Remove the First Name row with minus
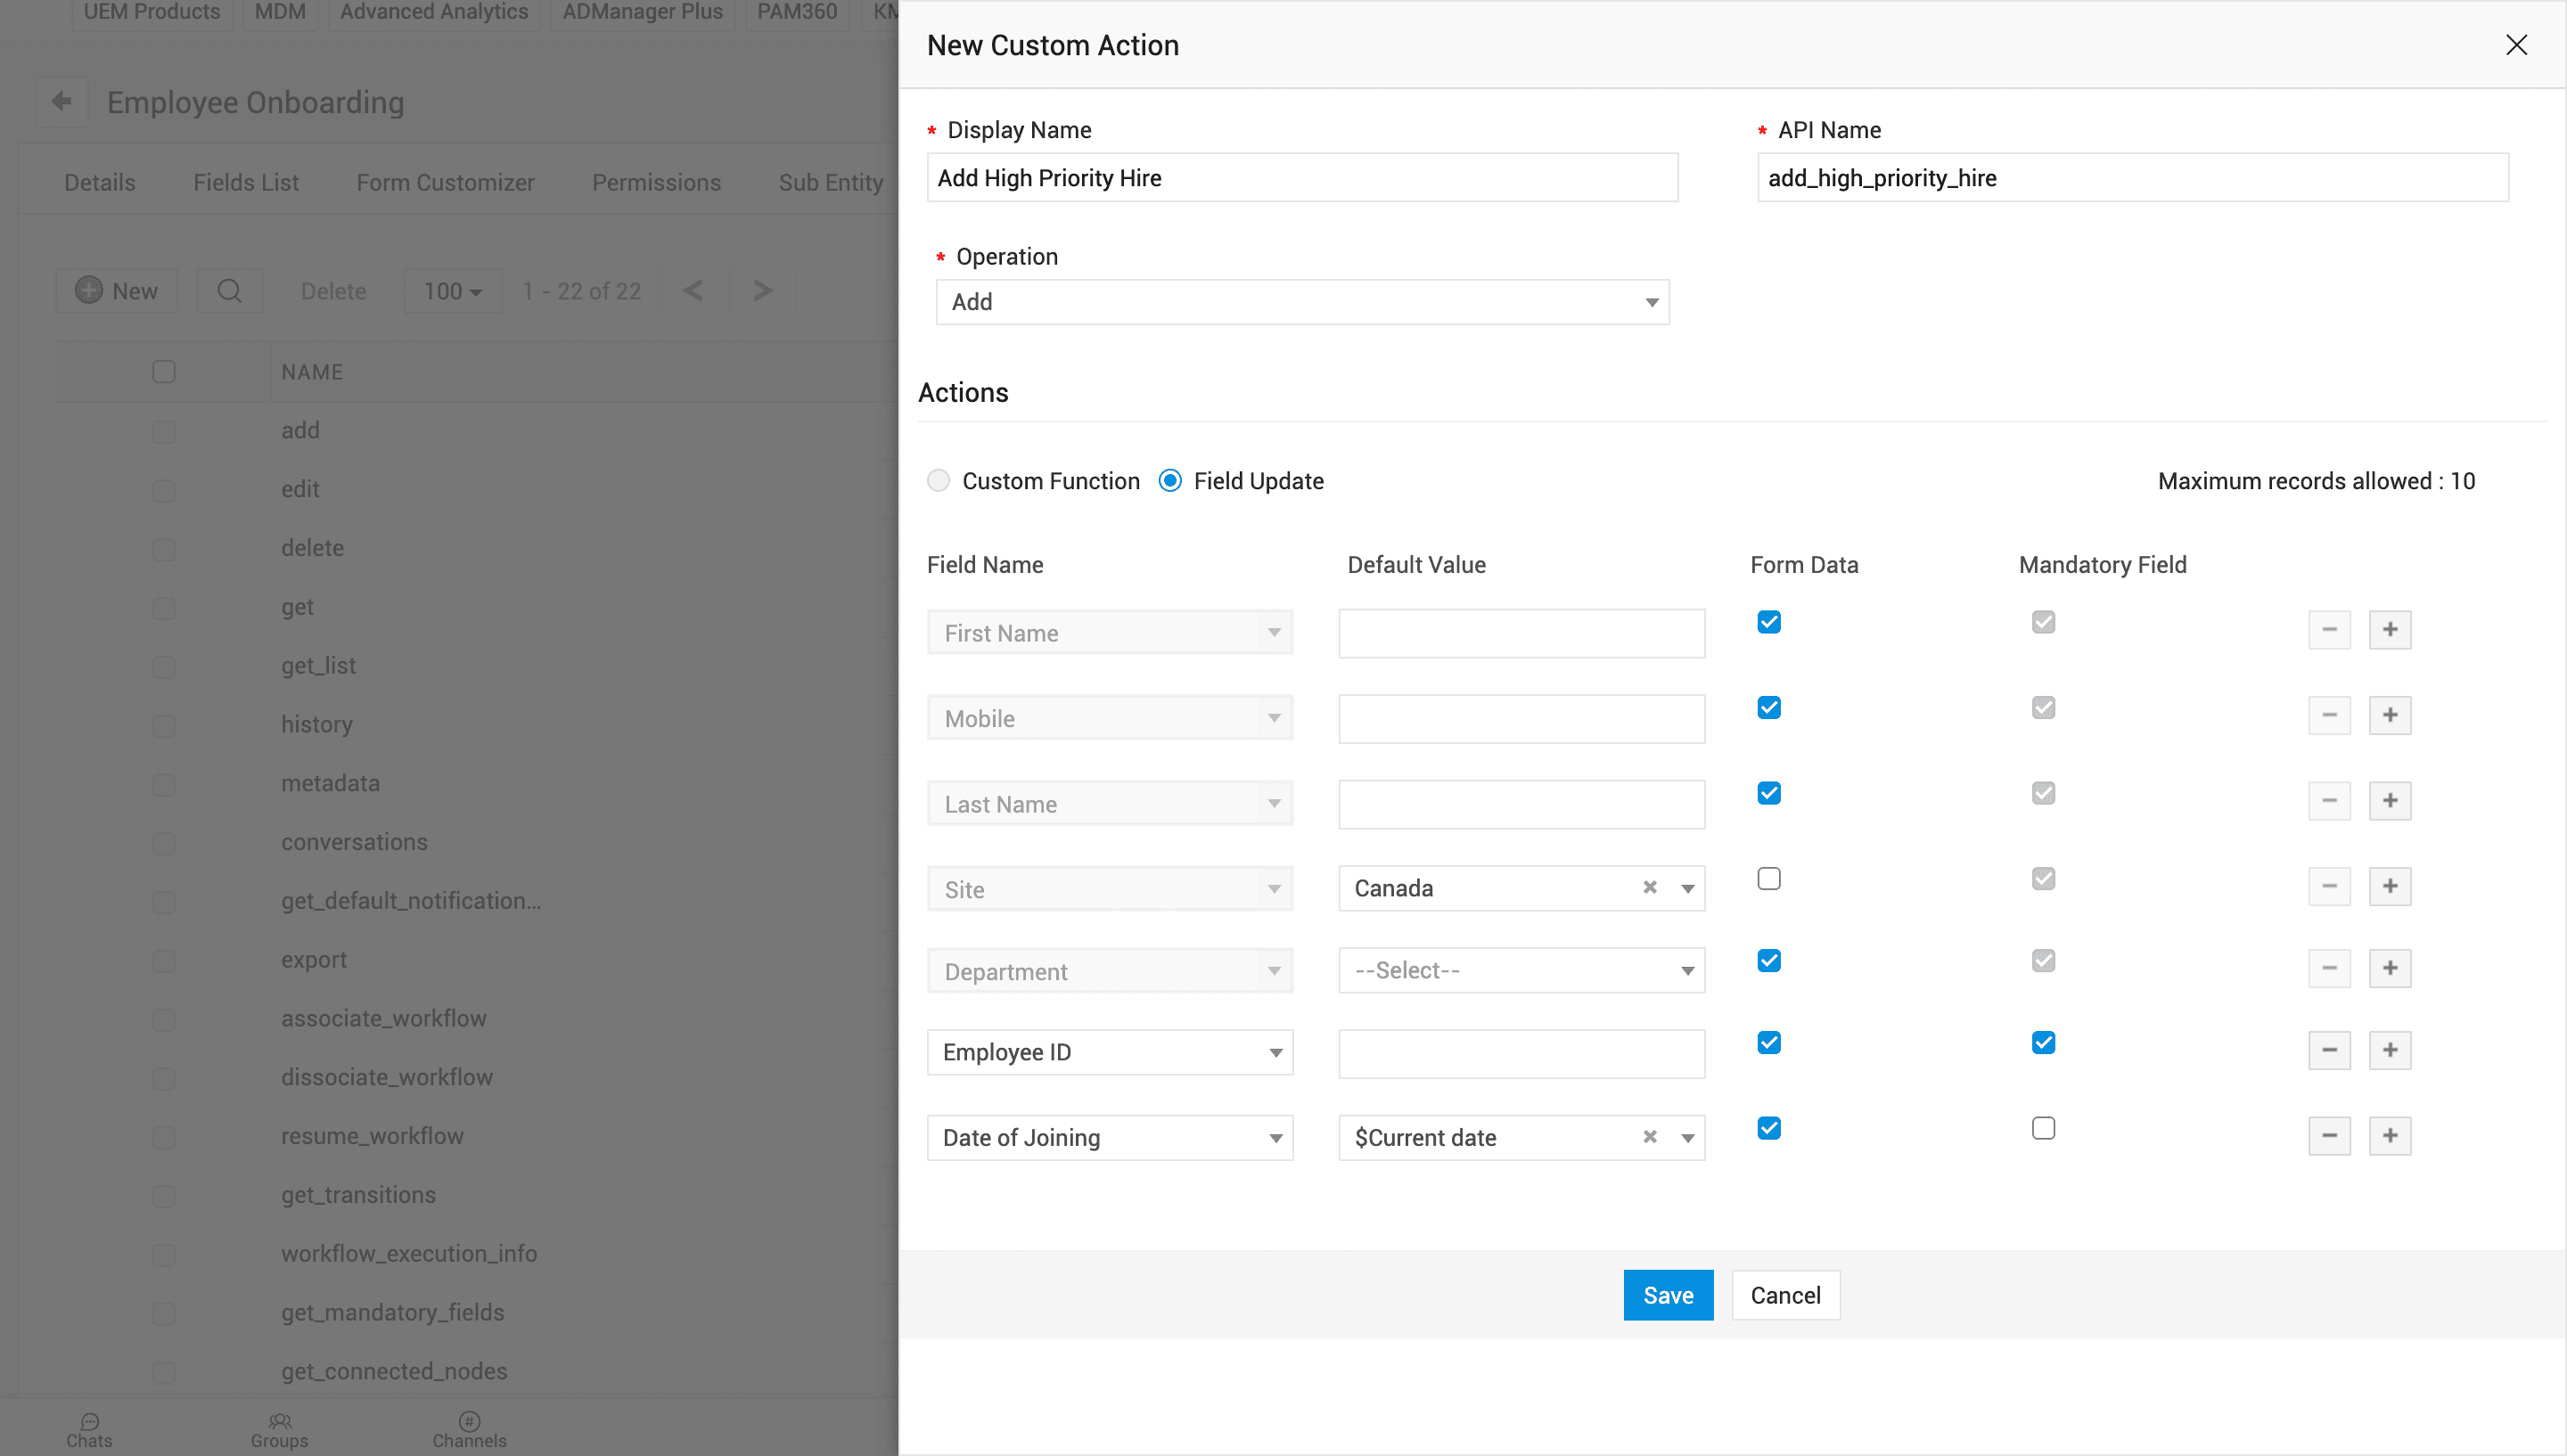Viewport: 2567px width, 1456px height. (x=2329, y=630)
